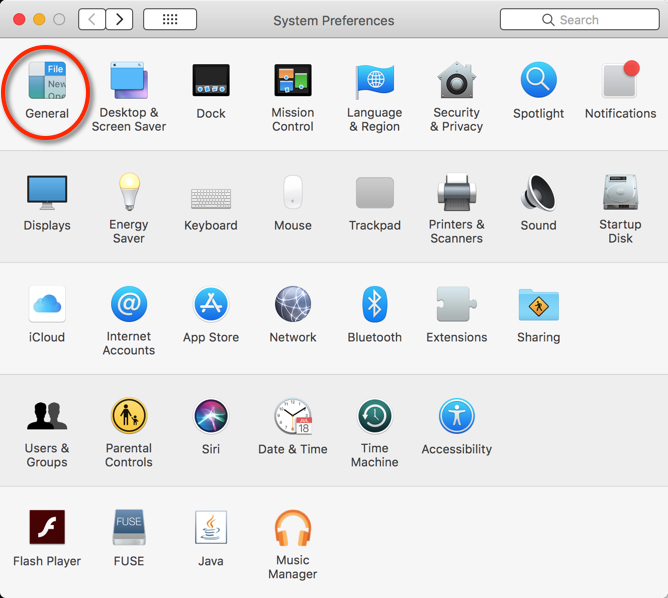Close the System Preferences window
Viewport: 668px width, 598px height.
(x=19, y=19)
